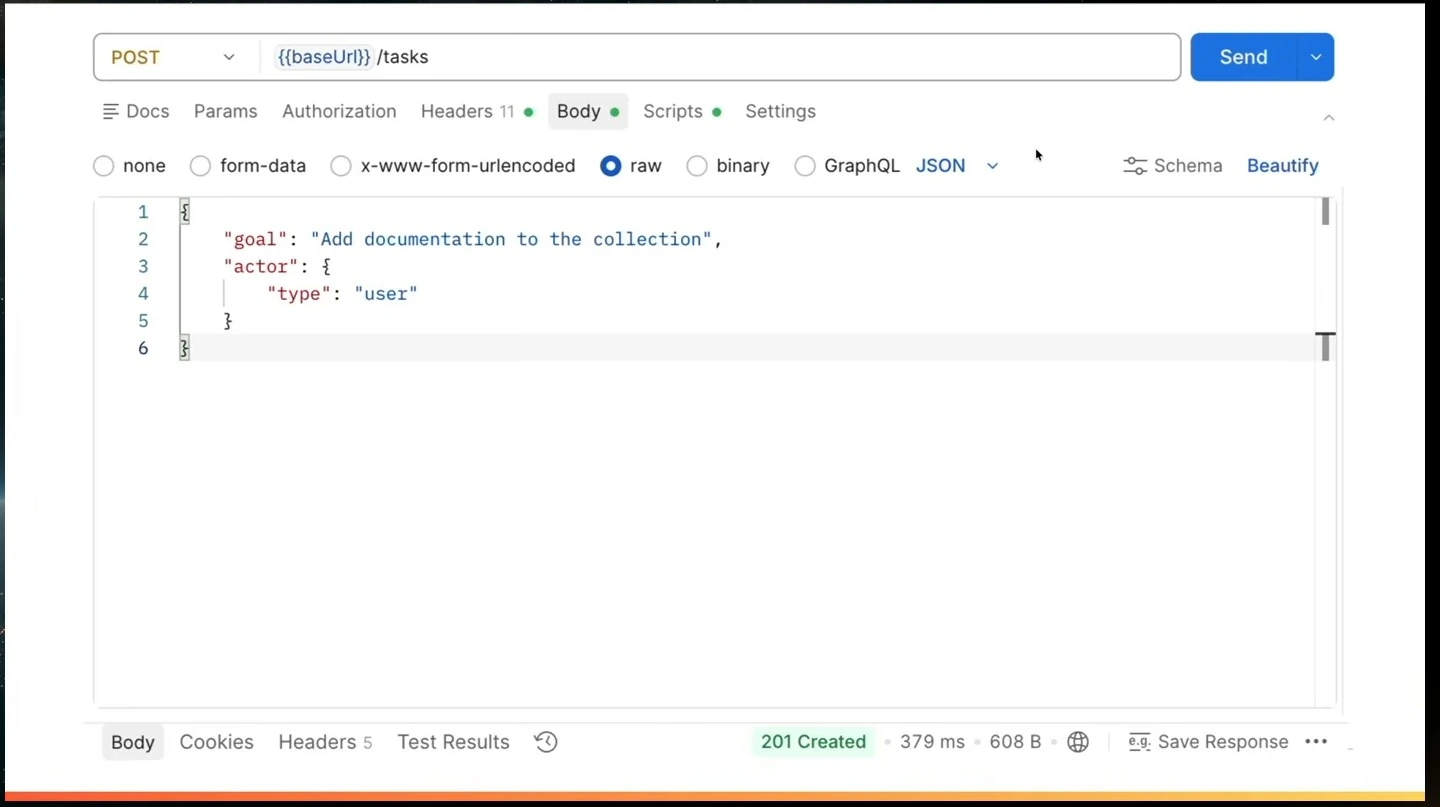Image resolution: width=1440 pixels, height=807 pixels.
Task: Open the request Body tab
Action: [588, 111]
